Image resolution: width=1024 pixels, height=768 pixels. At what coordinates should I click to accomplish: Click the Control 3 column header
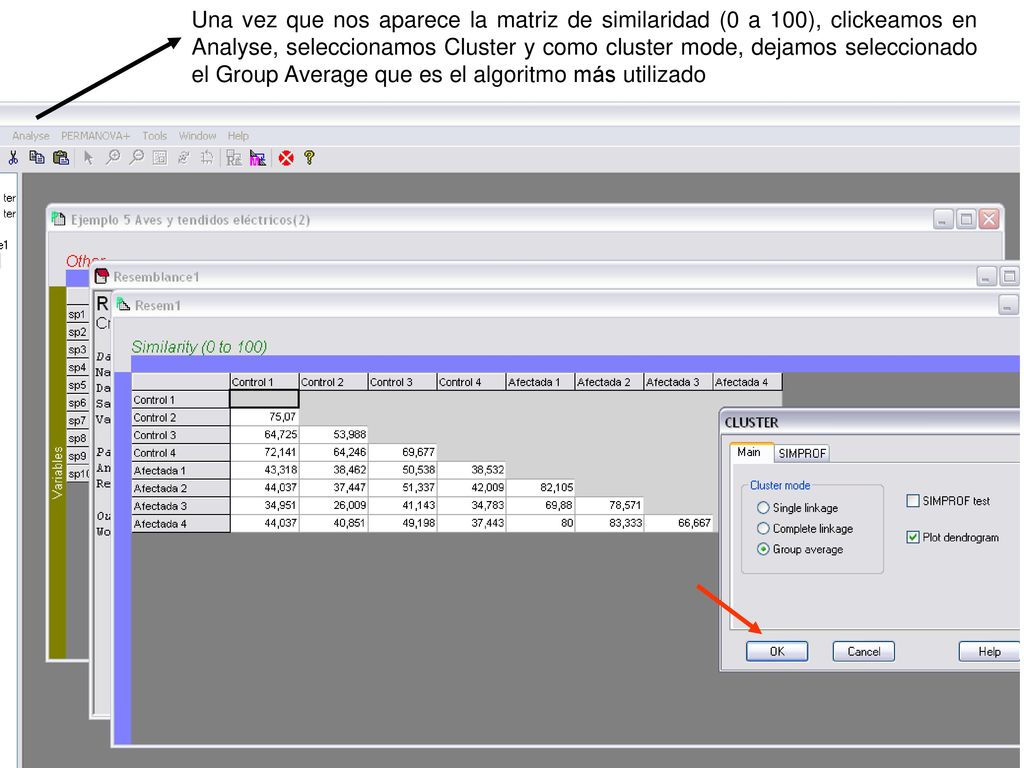pyautogui.click(x=402, y=381)
